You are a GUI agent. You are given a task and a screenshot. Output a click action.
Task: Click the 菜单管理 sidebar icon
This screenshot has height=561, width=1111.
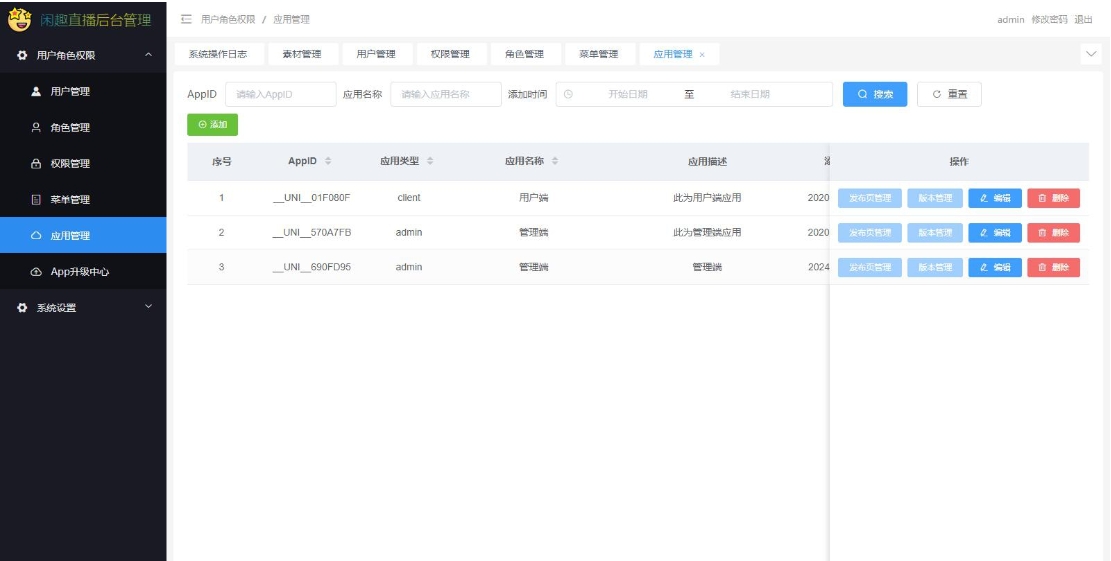point(36,200)
